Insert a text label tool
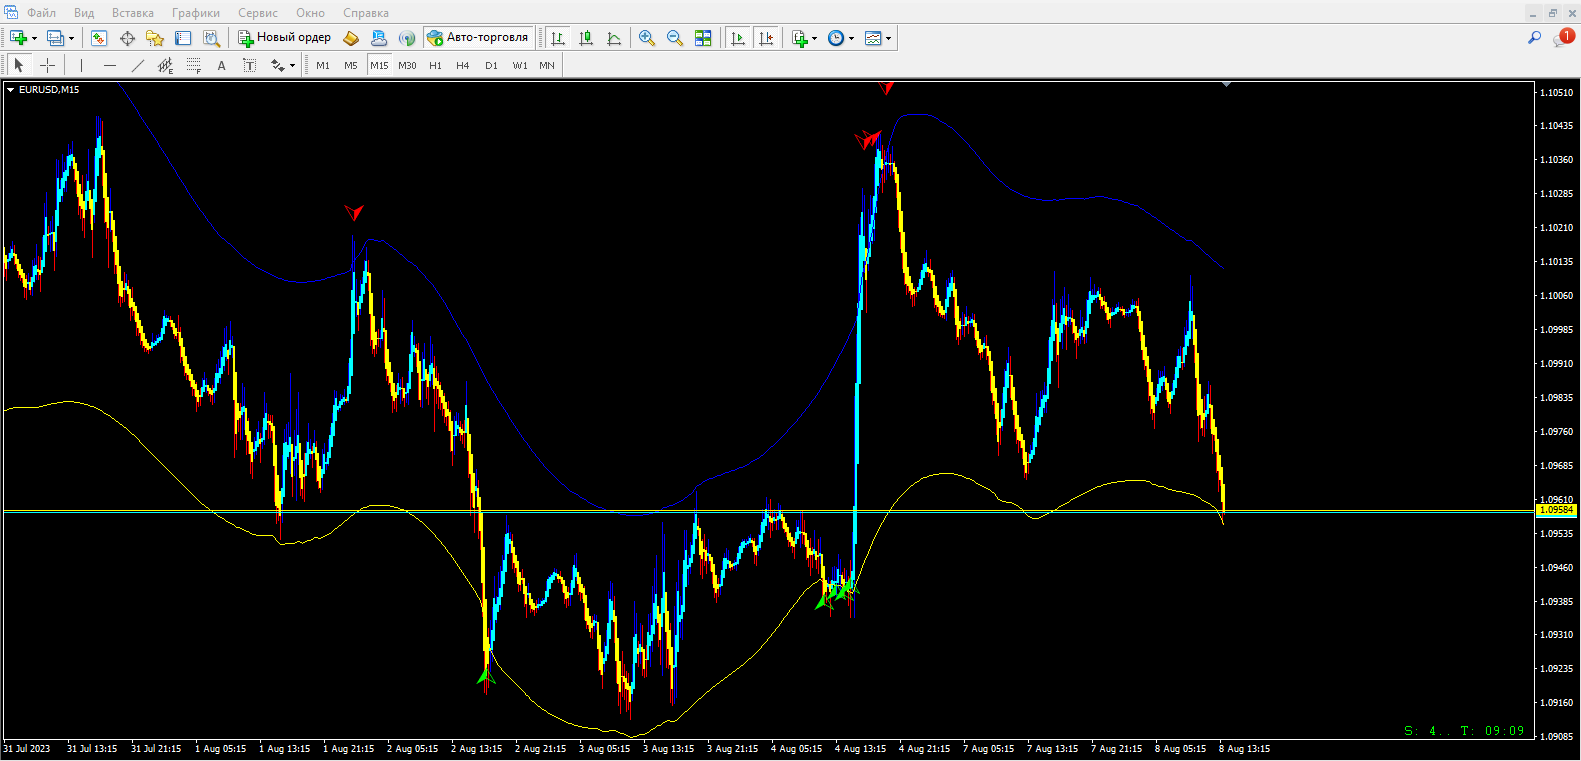1581x761 pixels. click(249, 65)
